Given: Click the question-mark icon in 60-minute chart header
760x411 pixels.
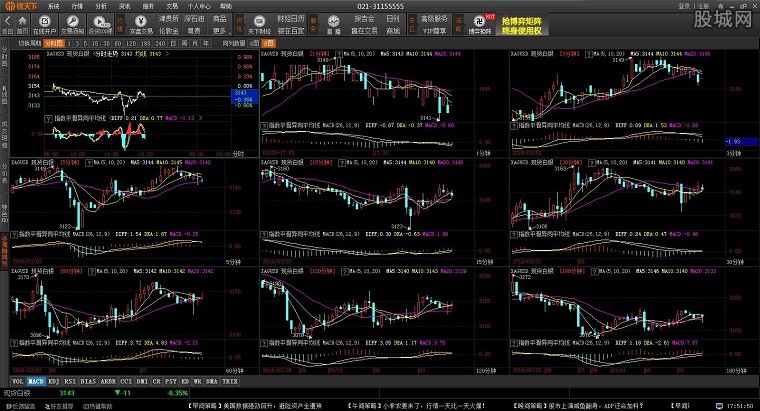Looking at the screenshot, I should coord(92,271).
